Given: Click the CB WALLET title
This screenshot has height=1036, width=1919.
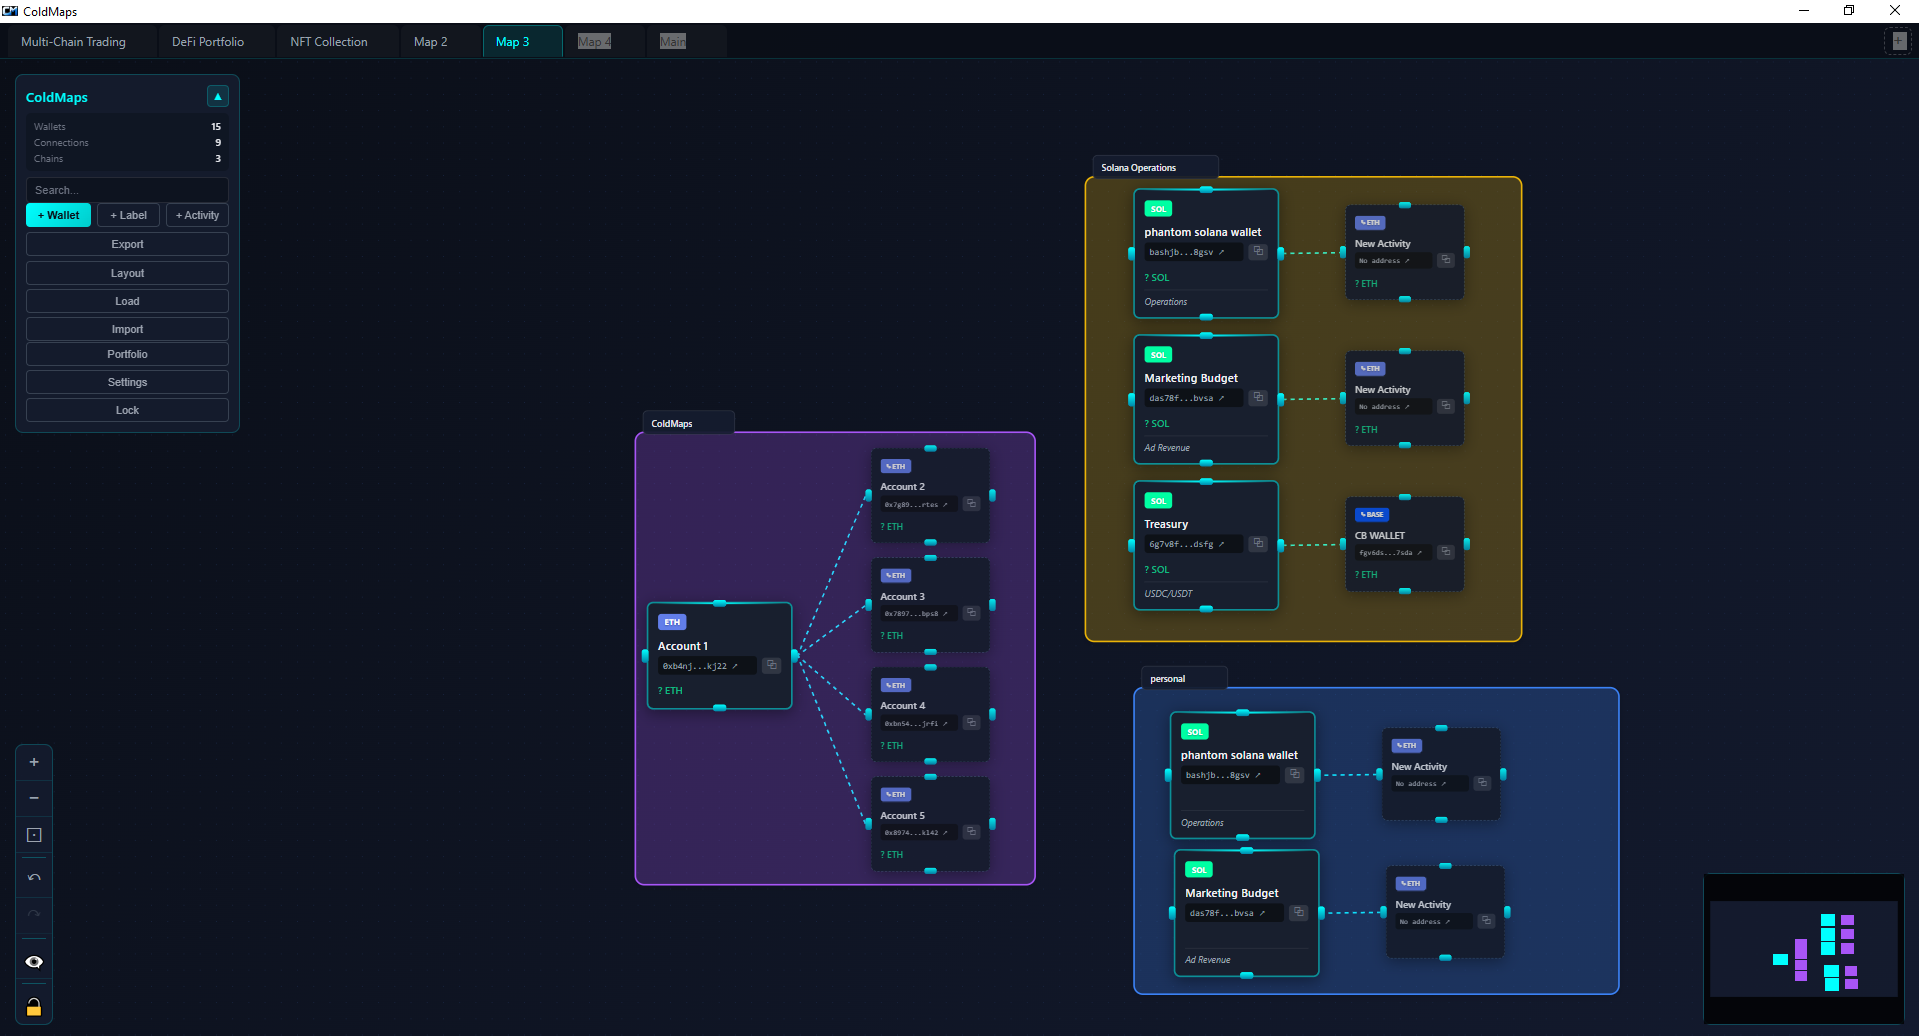Looking at the screenshot, I should pos(1380,536).
